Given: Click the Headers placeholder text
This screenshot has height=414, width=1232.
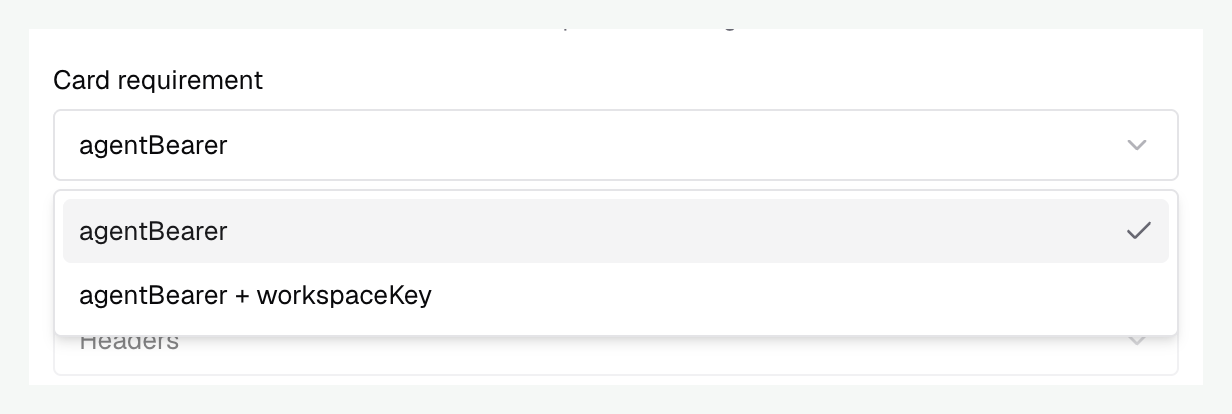Looking at the screenshot, I should click(x=129, y=342).
